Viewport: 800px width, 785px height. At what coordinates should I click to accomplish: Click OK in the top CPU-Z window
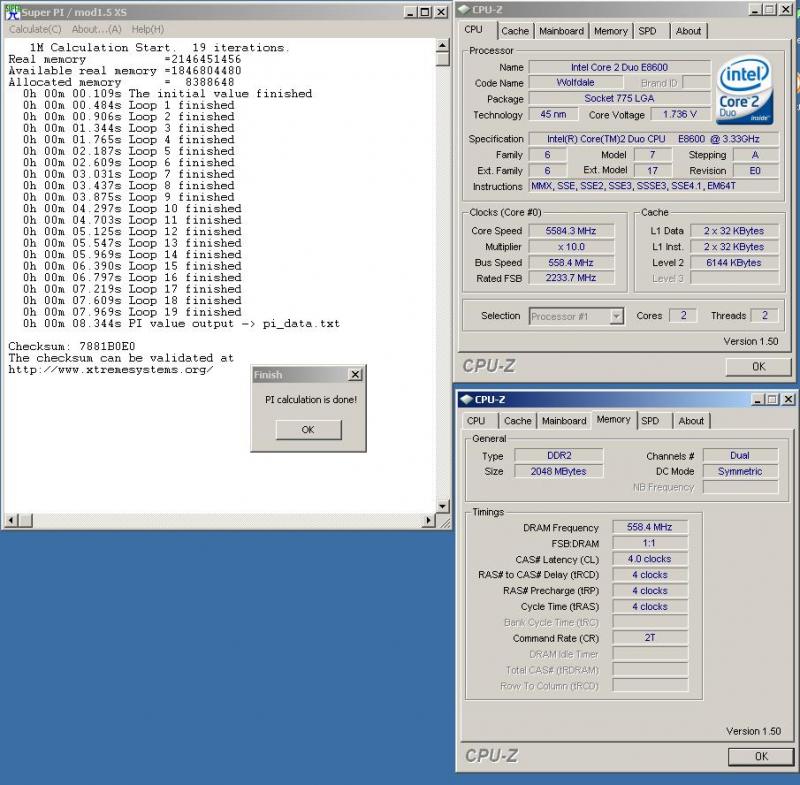pos(759,366)
